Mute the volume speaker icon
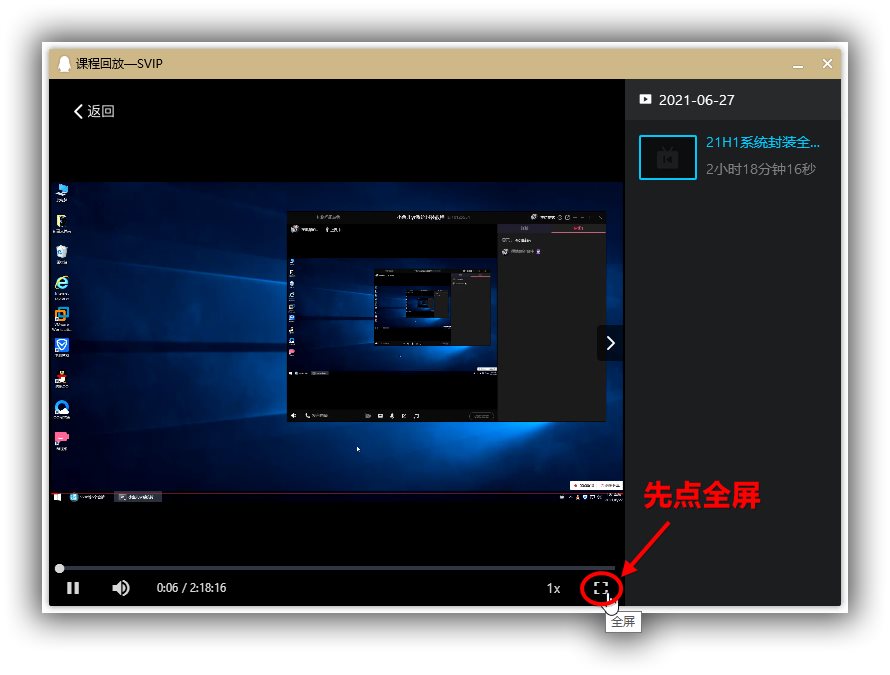 [121, 588]
